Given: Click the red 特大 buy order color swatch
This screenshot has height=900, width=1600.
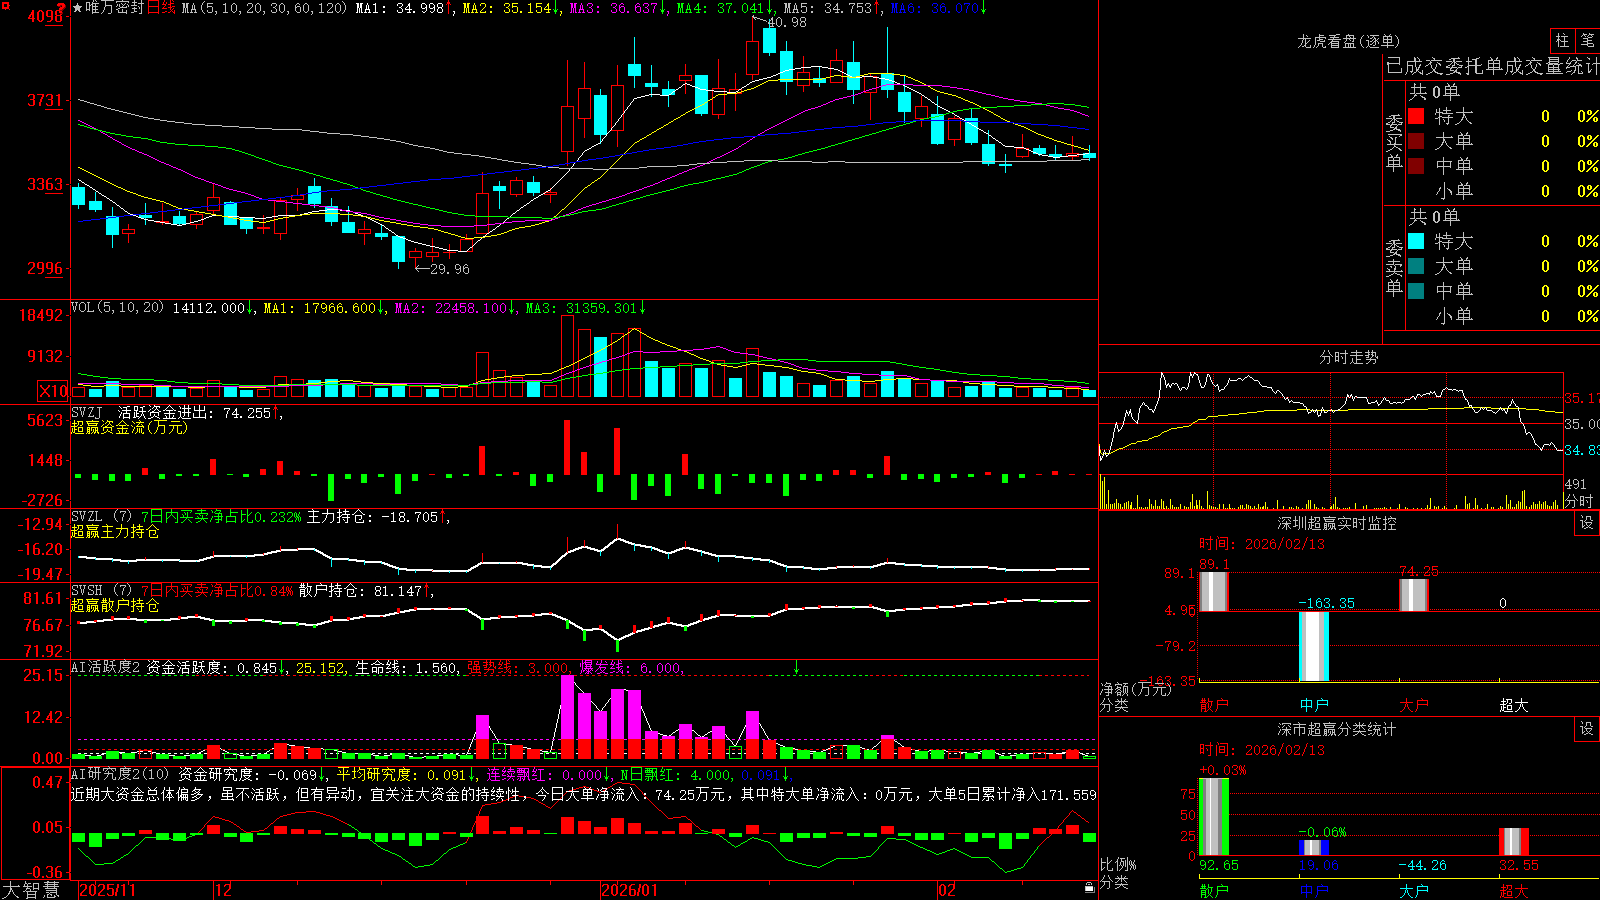Looking at the screenshot, I should (x=1416, y=116).
